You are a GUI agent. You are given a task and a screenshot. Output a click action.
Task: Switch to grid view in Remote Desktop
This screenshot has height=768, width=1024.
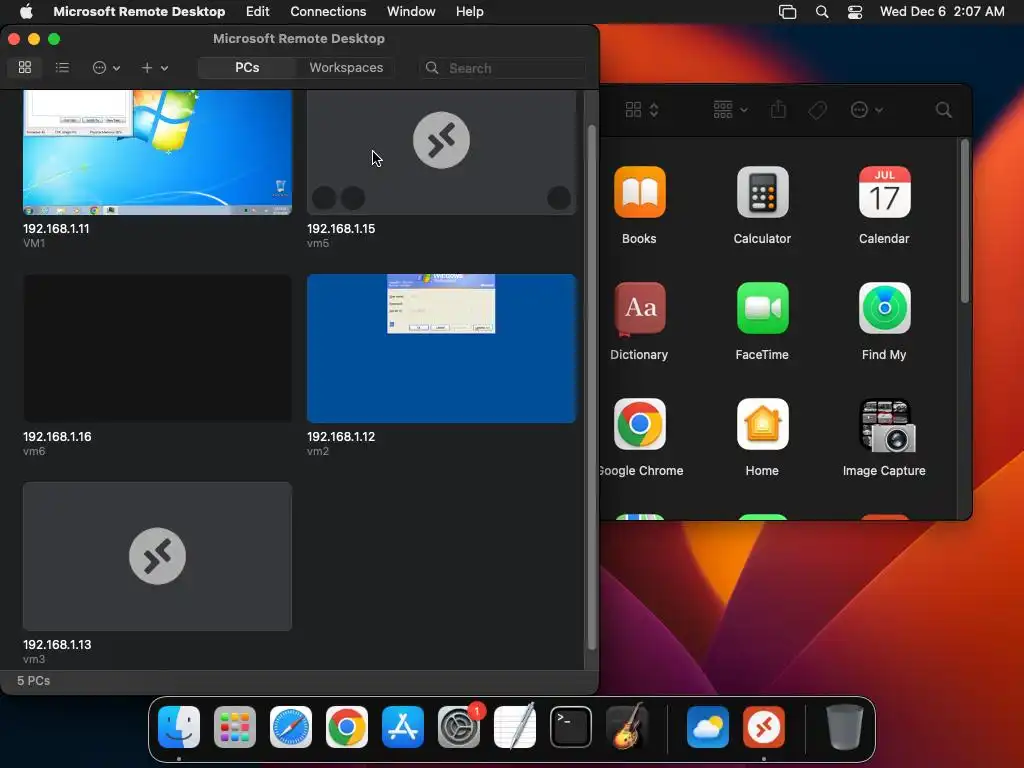pyautogui.click(x=25, y=67)
